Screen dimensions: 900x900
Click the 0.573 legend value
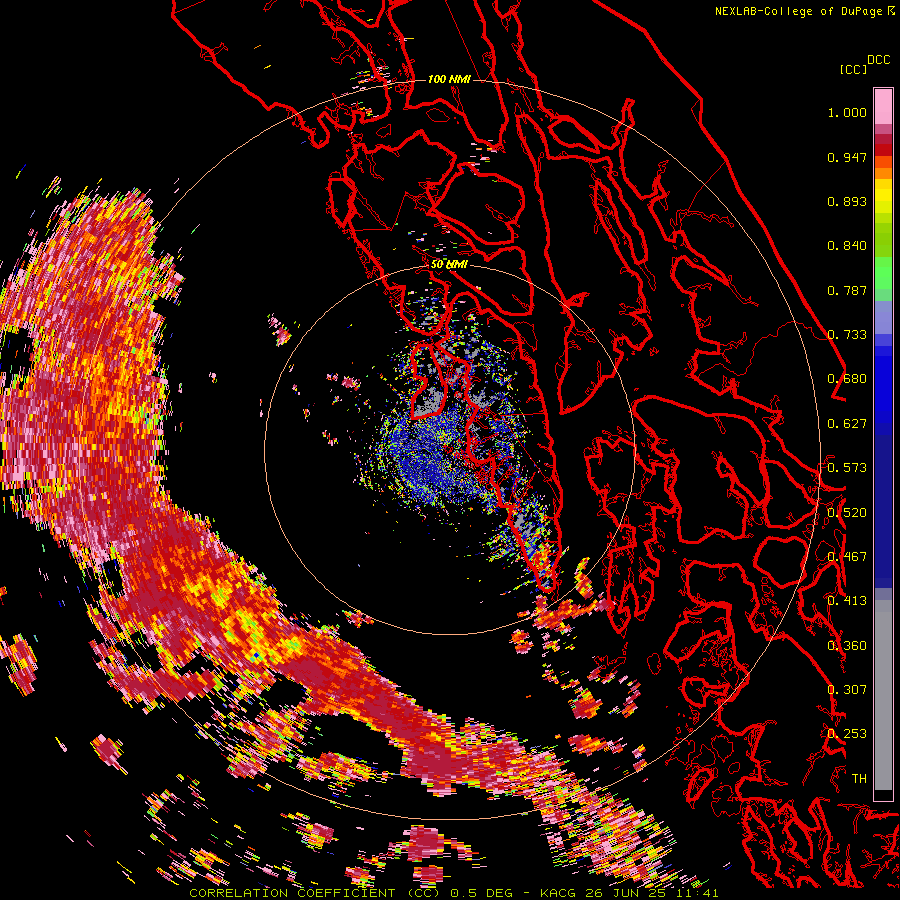pyautogui.click(x=847, y=468)
